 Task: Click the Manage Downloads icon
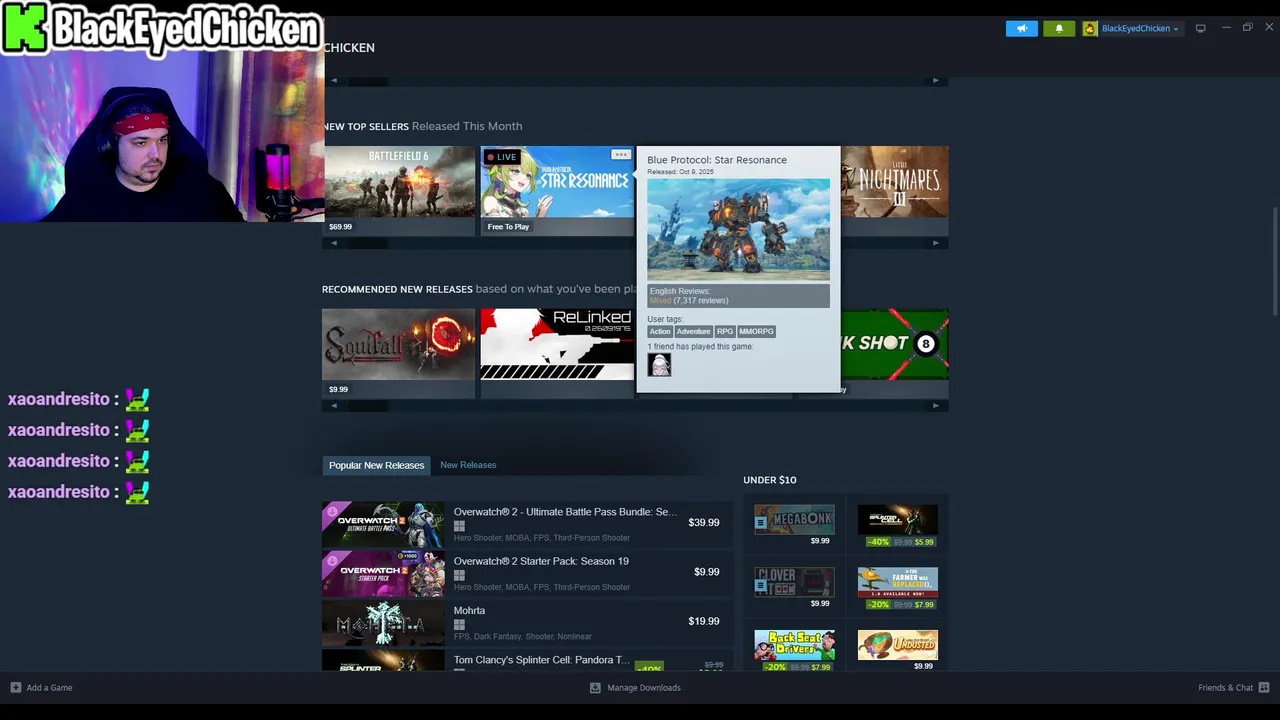coord(595,688)
